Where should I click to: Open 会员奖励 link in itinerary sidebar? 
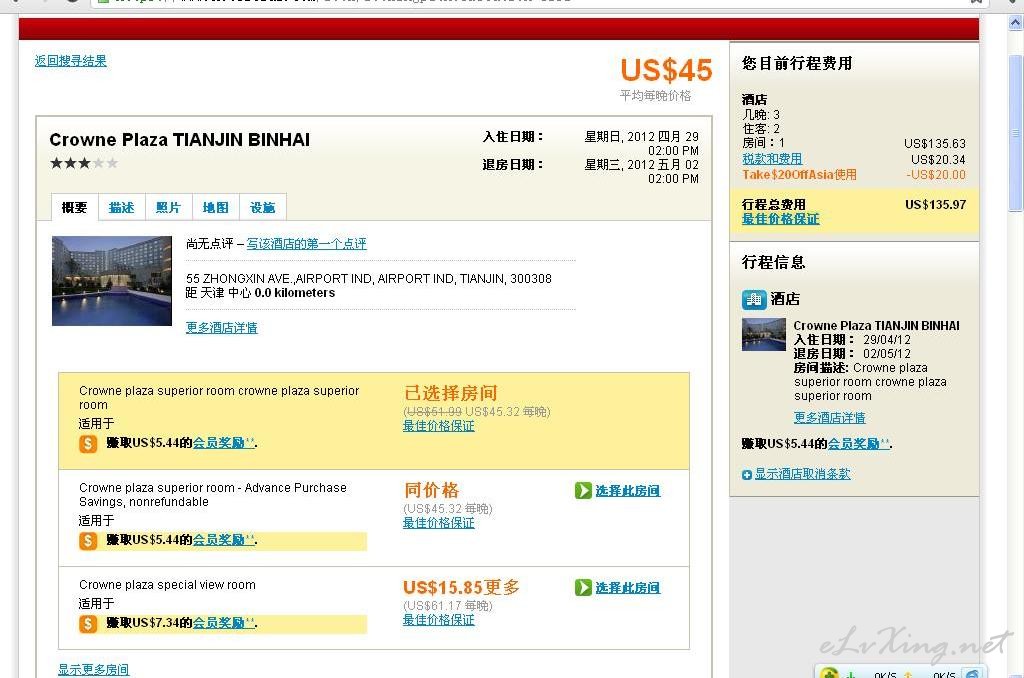858,444
